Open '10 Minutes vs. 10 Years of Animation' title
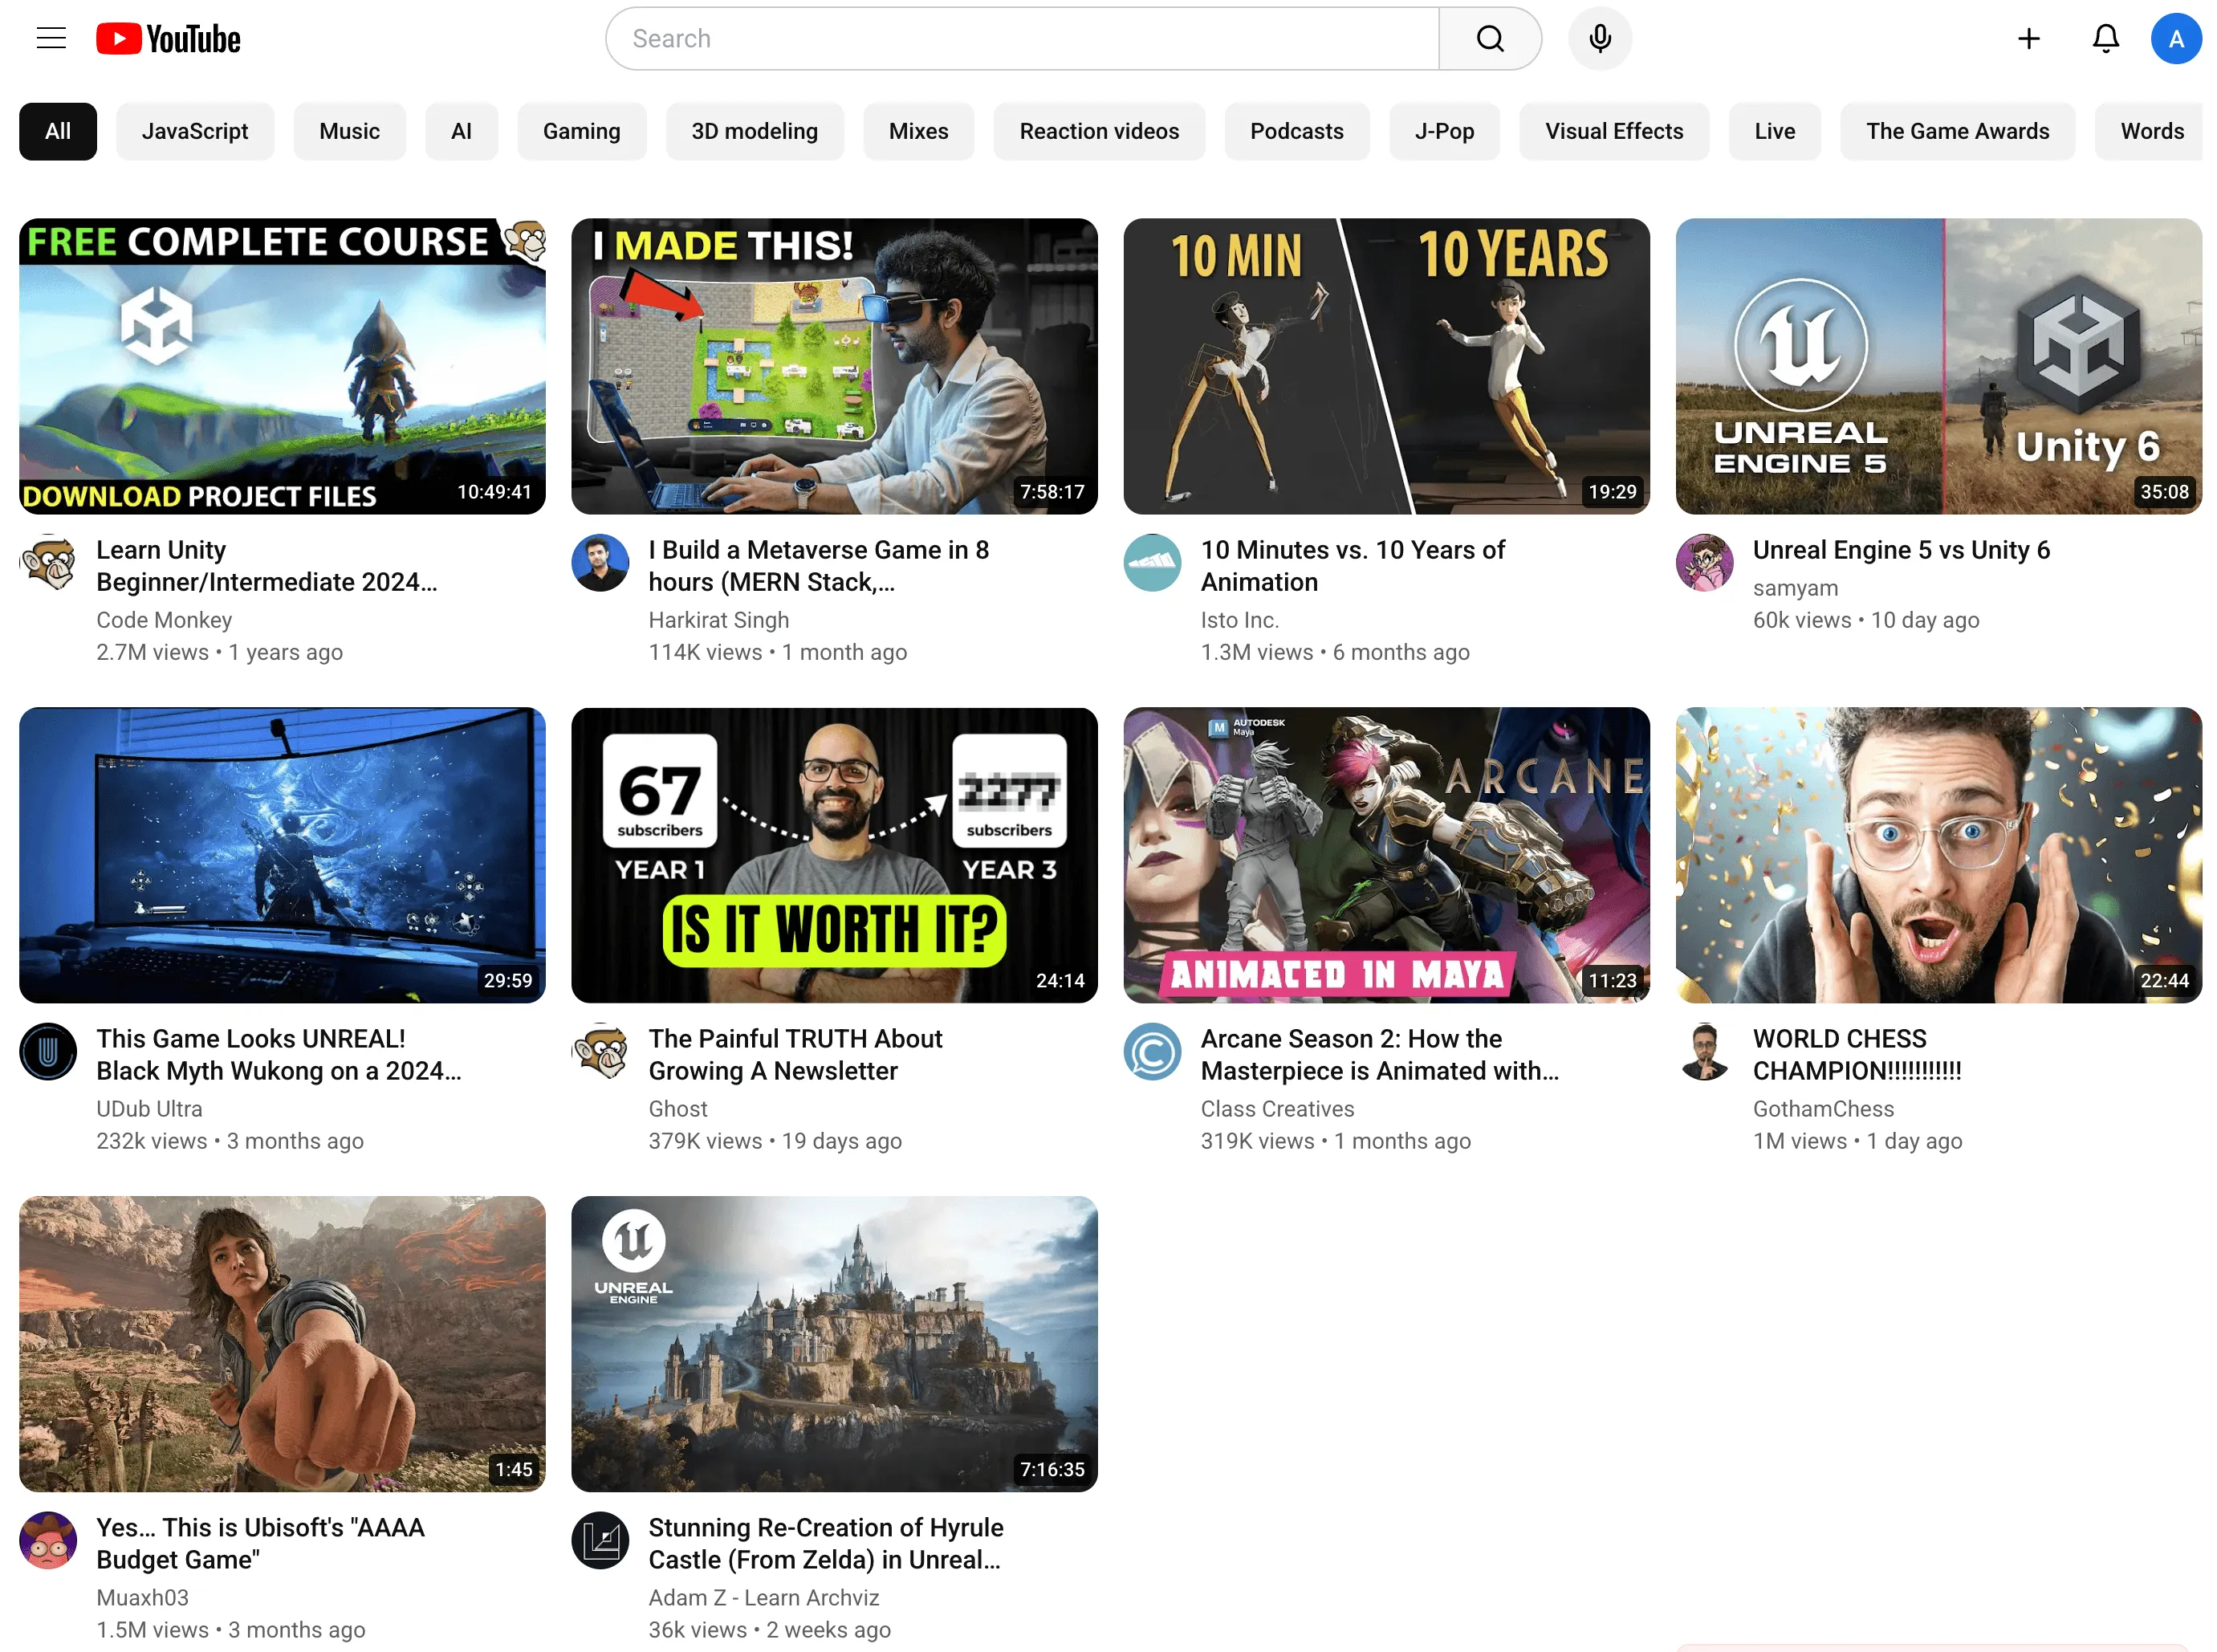2217x1652 pixels. pyautogui.click(x=1352, y=566)
